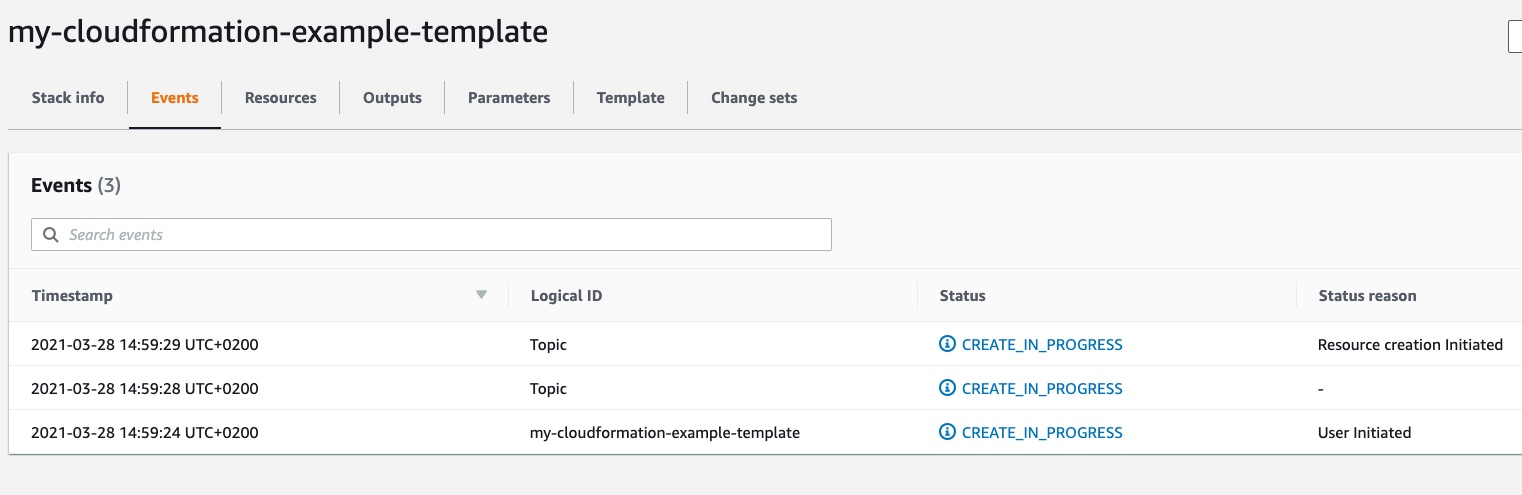Viewport: 1522px width, 495px height.
Task: Click the magnifier icon in the search box
Action: point(51,235)
